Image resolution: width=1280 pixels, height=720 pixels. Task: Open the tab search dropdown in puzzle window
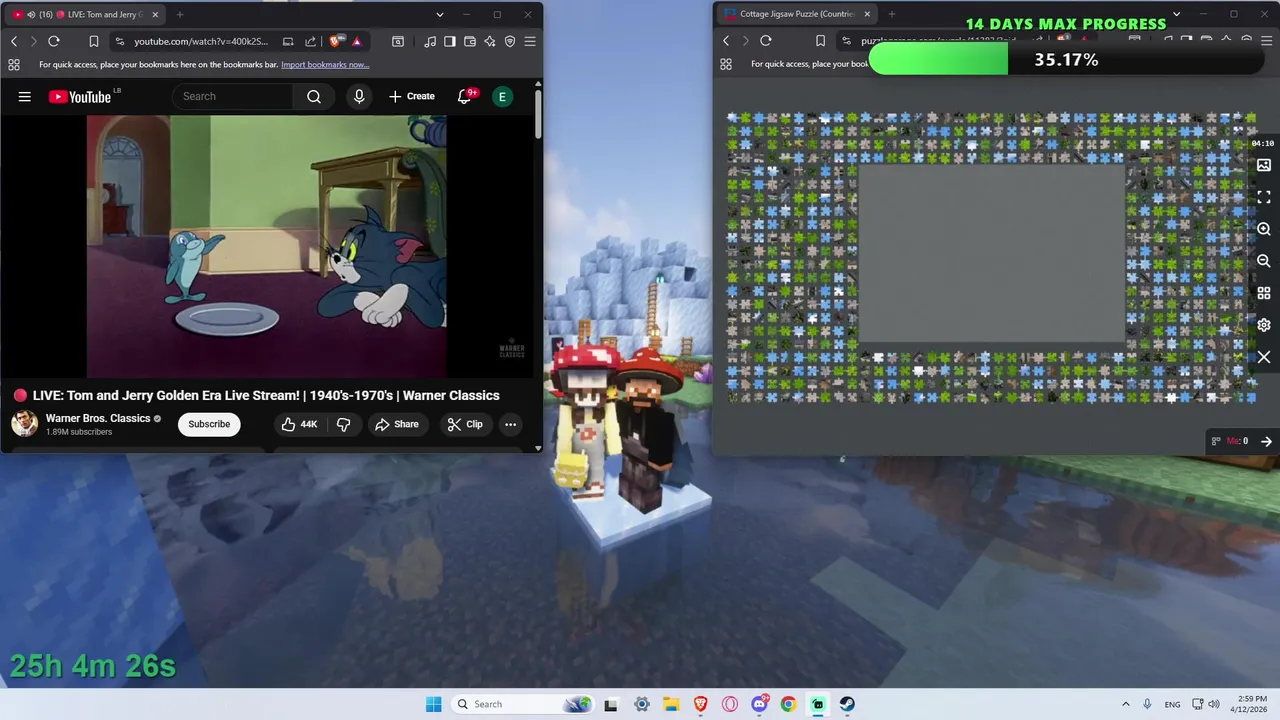click(x=1176, y=14)
